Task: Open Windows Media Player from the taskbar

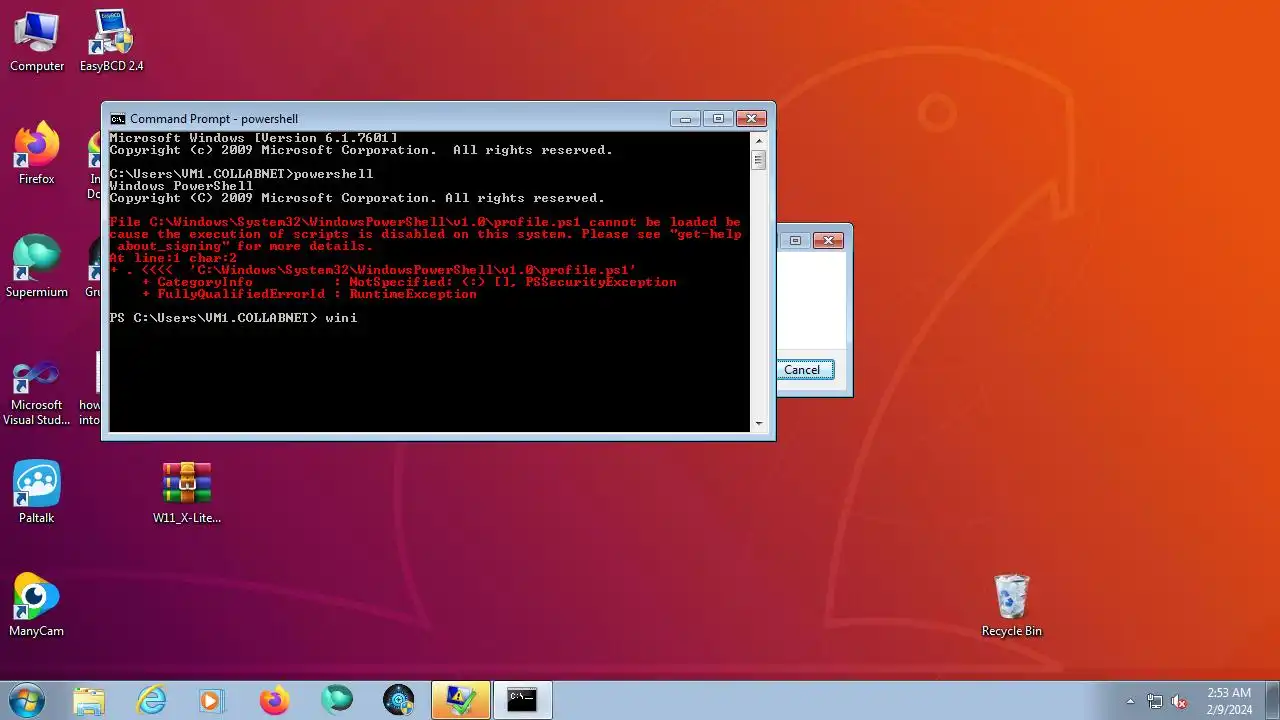Action: click(213, 700)
